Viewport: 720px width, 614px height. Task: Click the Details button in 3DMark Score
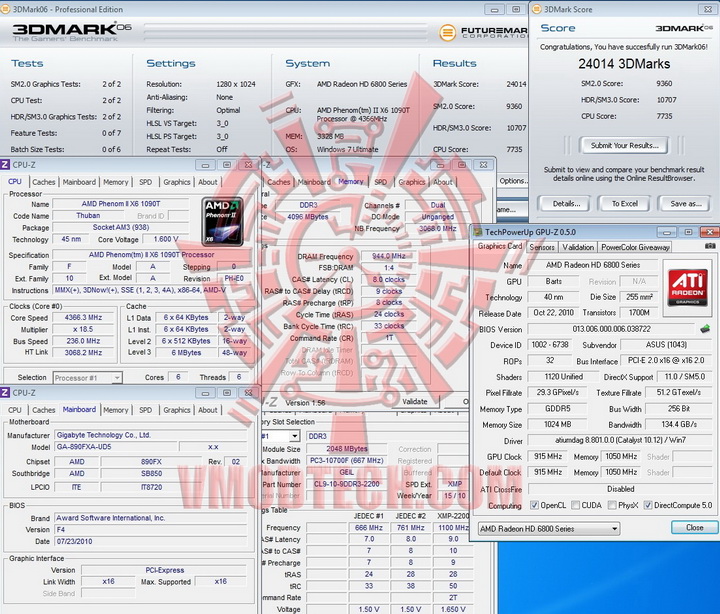[x=566, y=203]
